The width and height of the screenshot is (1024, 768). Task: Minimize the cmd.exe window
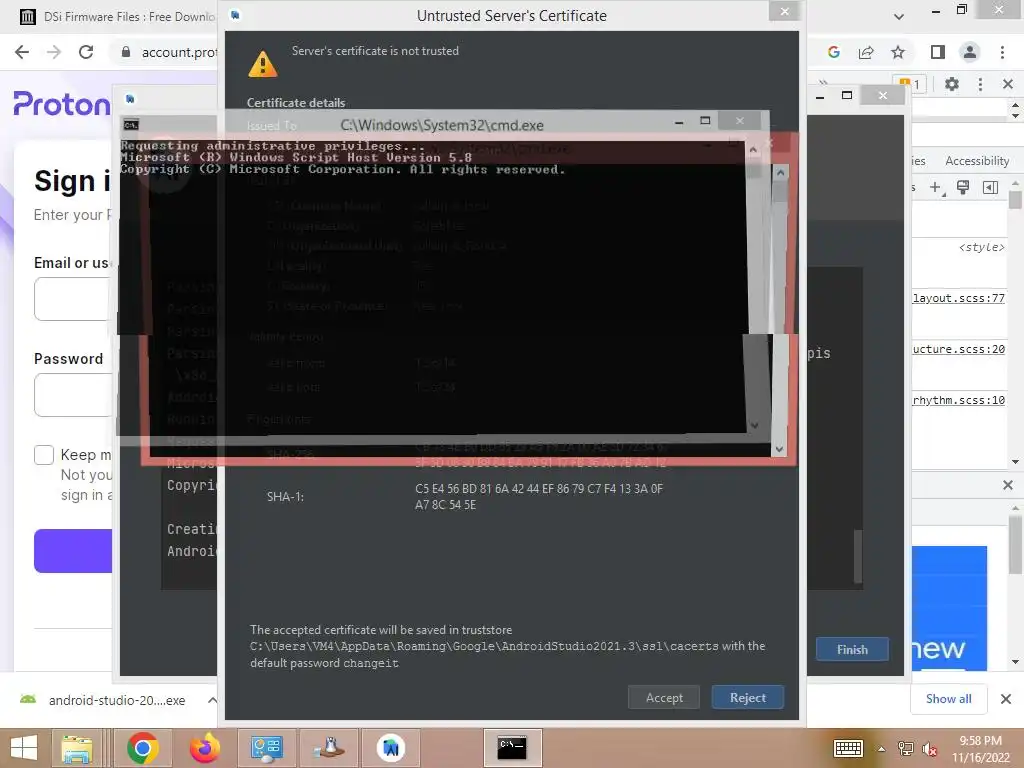(679, 121)
